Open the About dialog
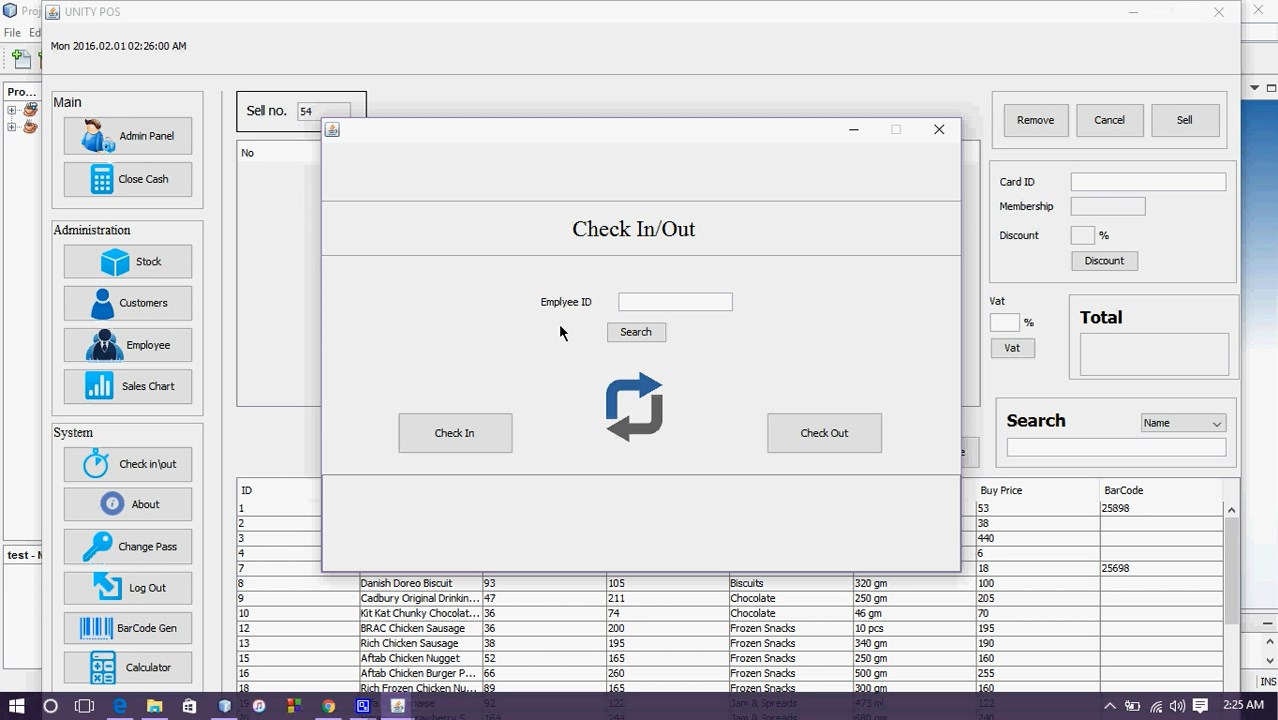 pyautogui.click(x=127, y=504)
